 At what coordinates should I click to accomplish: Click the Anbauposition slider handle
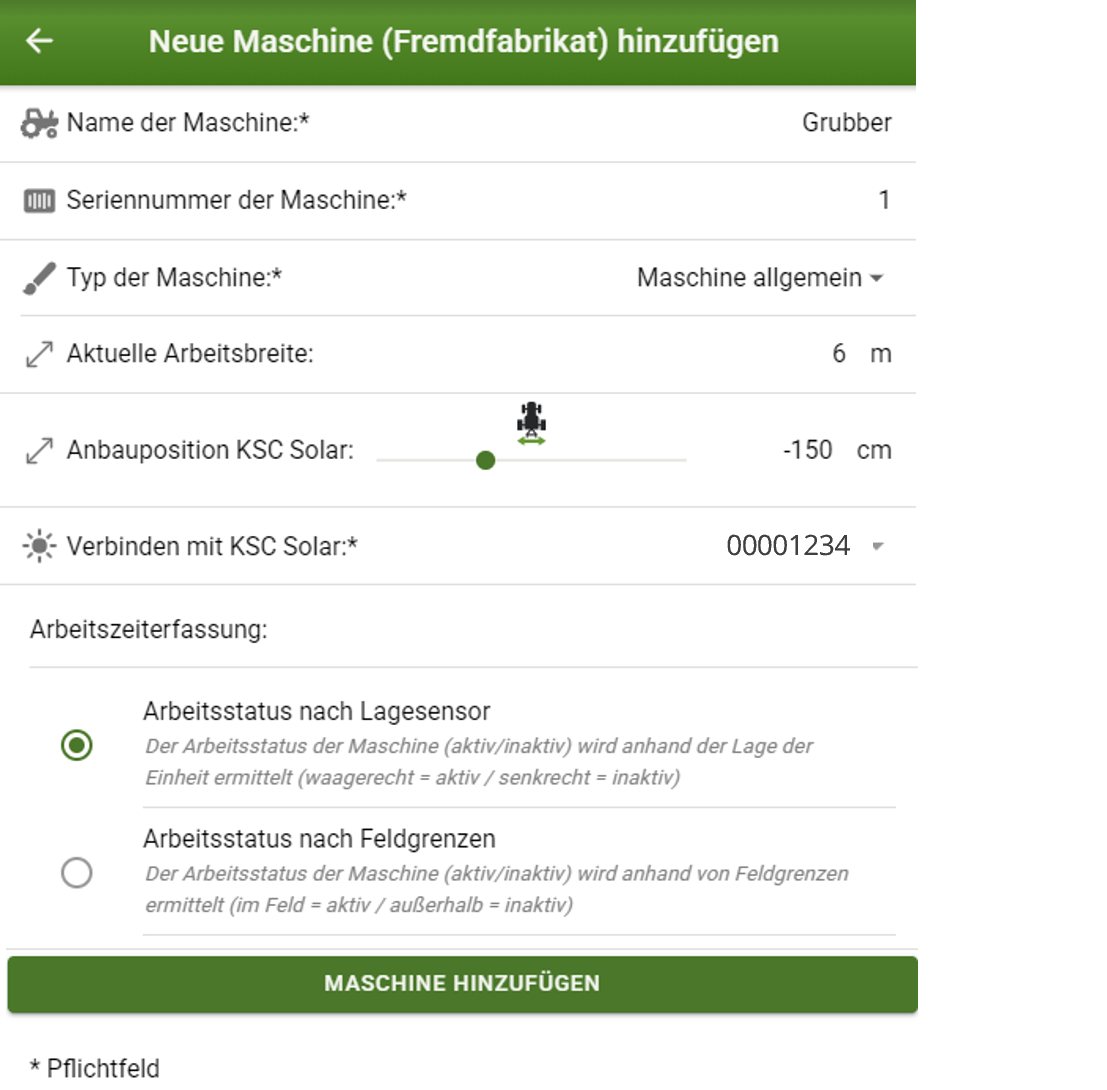point(486,460)
